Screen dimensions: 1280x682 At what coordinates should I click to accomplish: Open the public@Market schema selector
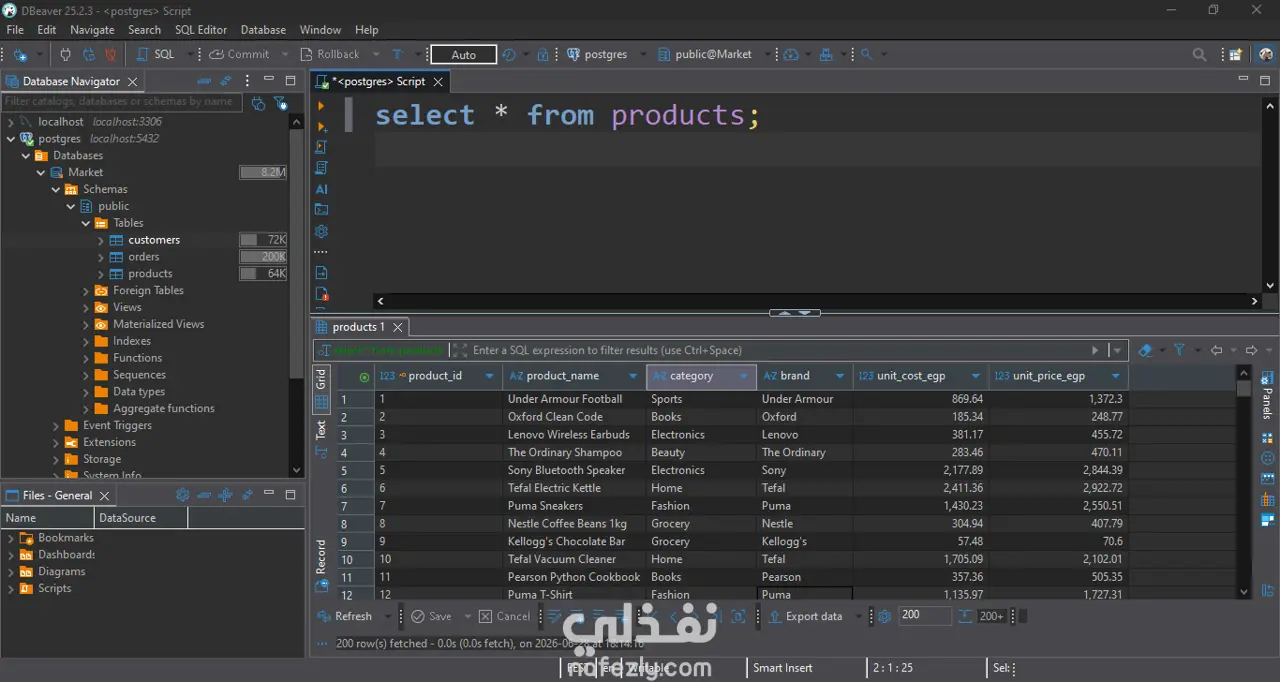pyautogui.click(x=705, y=54)
